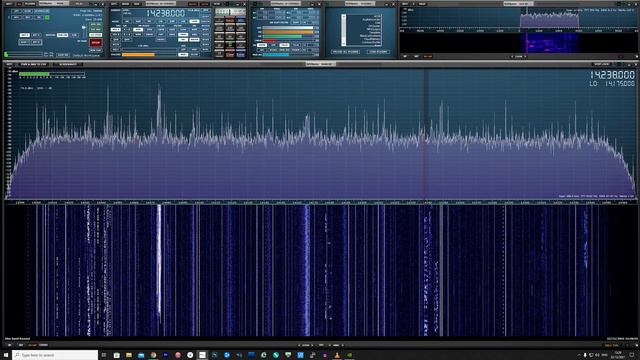This screenshot has height=360, width=640.
Task: Click the green progress bar in top-left panel
Action: [24, 54]
